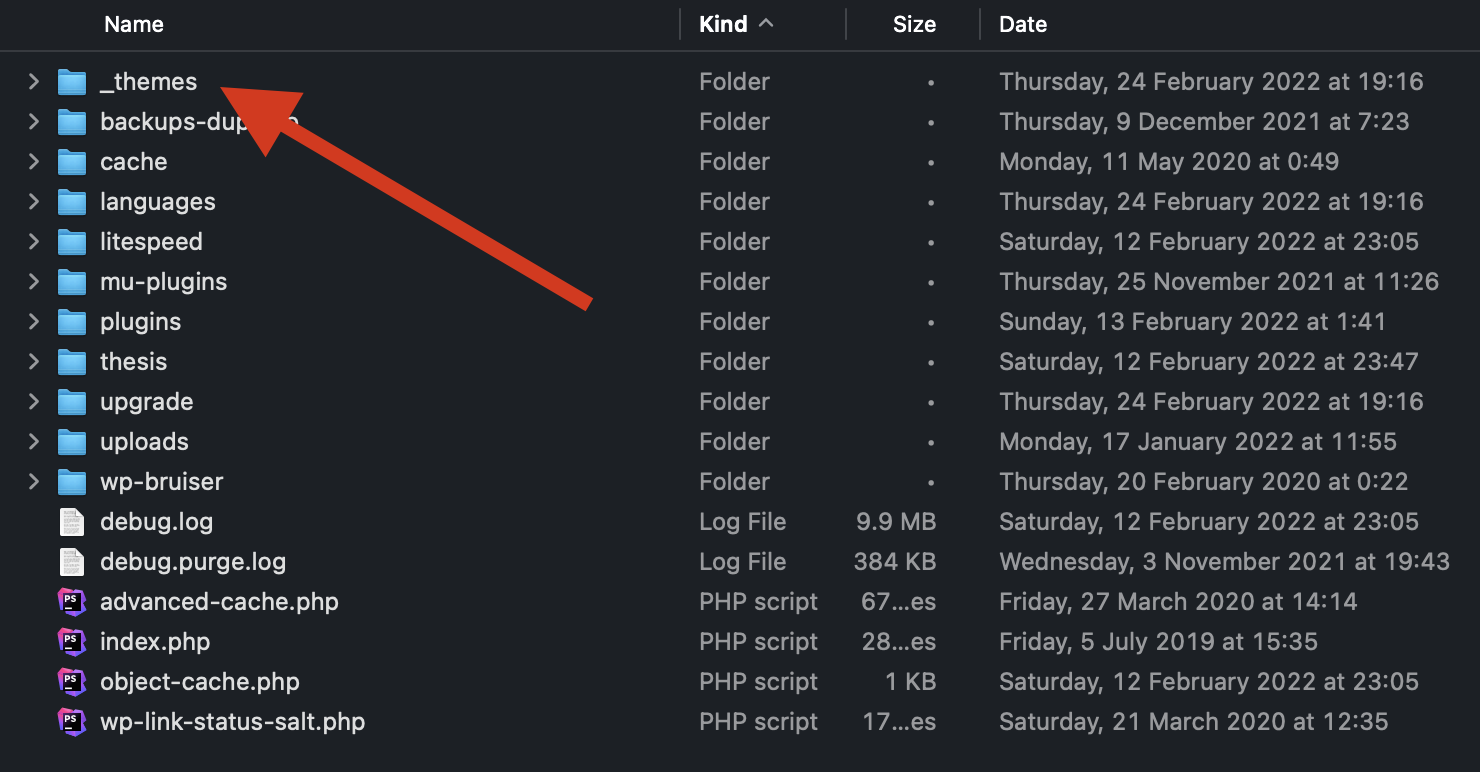The height and width of the screenshot is (772, 1480).
Task: Expand the plugins folder disclosure arrow
Action: 33,322
